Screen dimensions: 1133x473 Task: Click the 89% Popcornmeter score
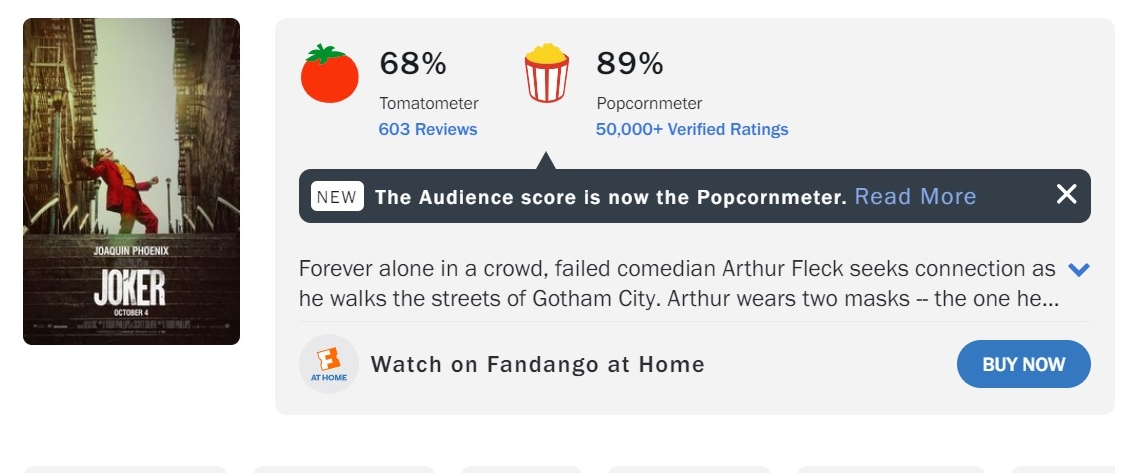(x=630, y=64)
